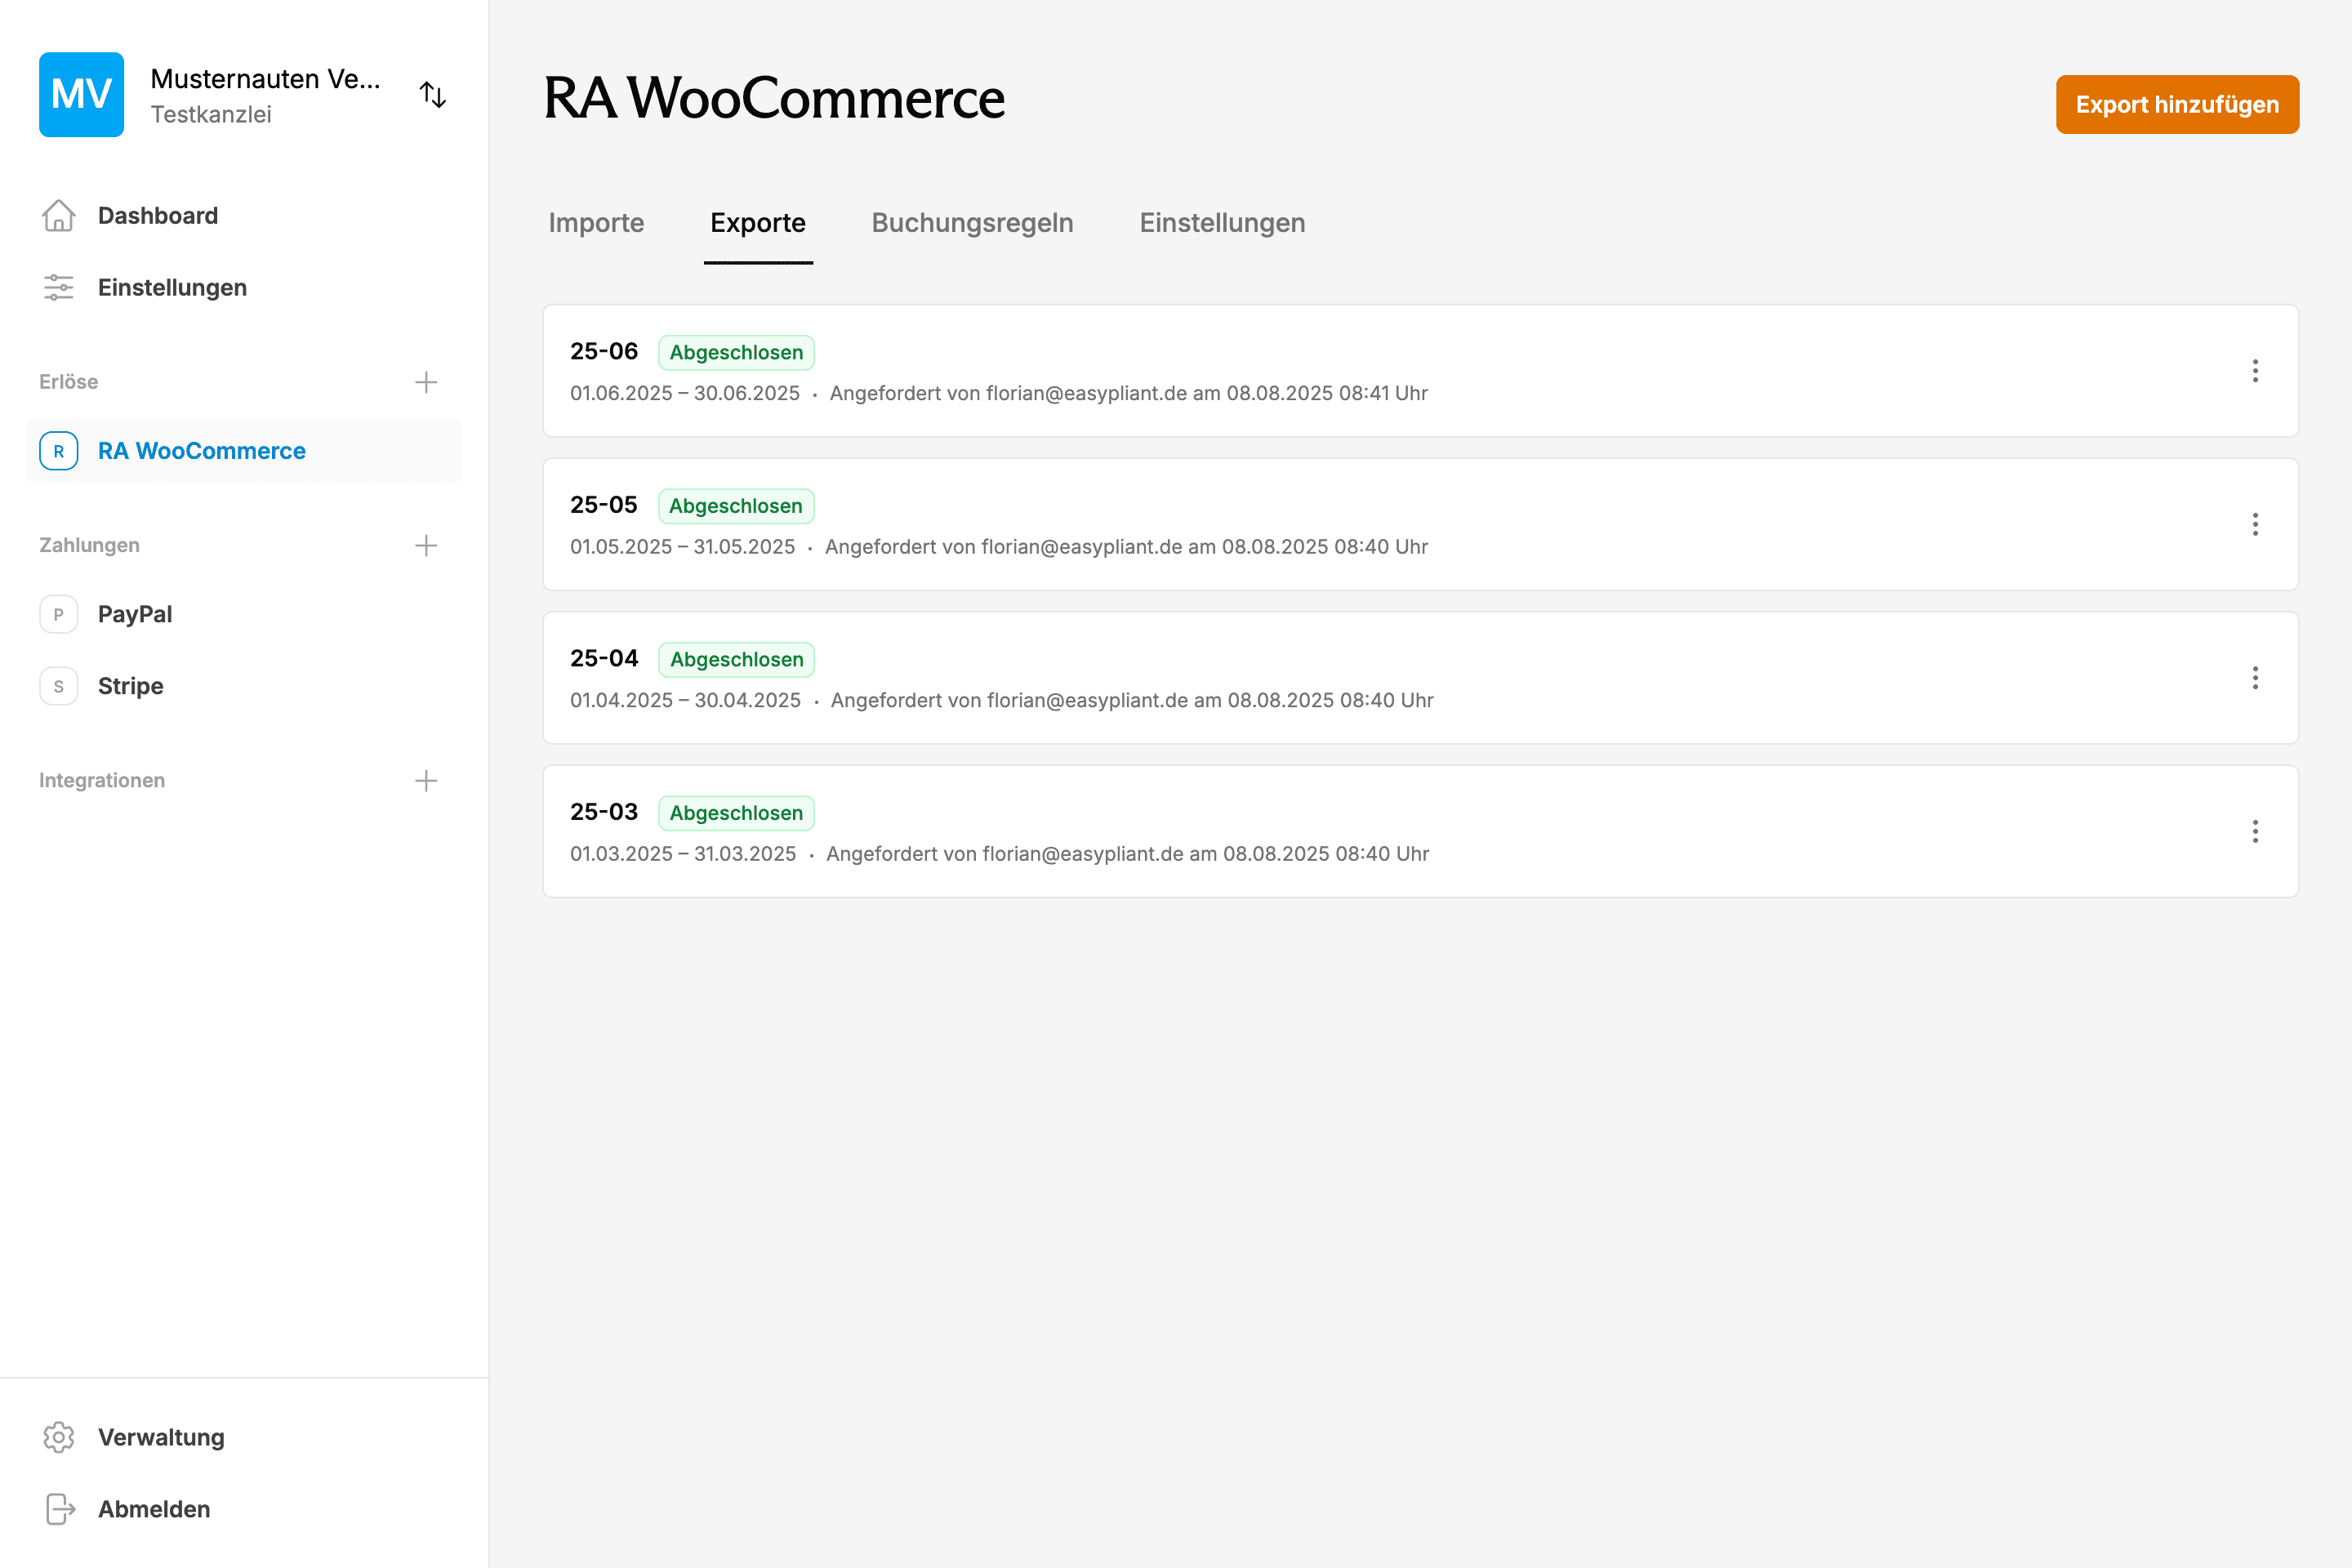Open three-dot menu for export 25-04
2352x1568 pixels.
point(2255,678)
